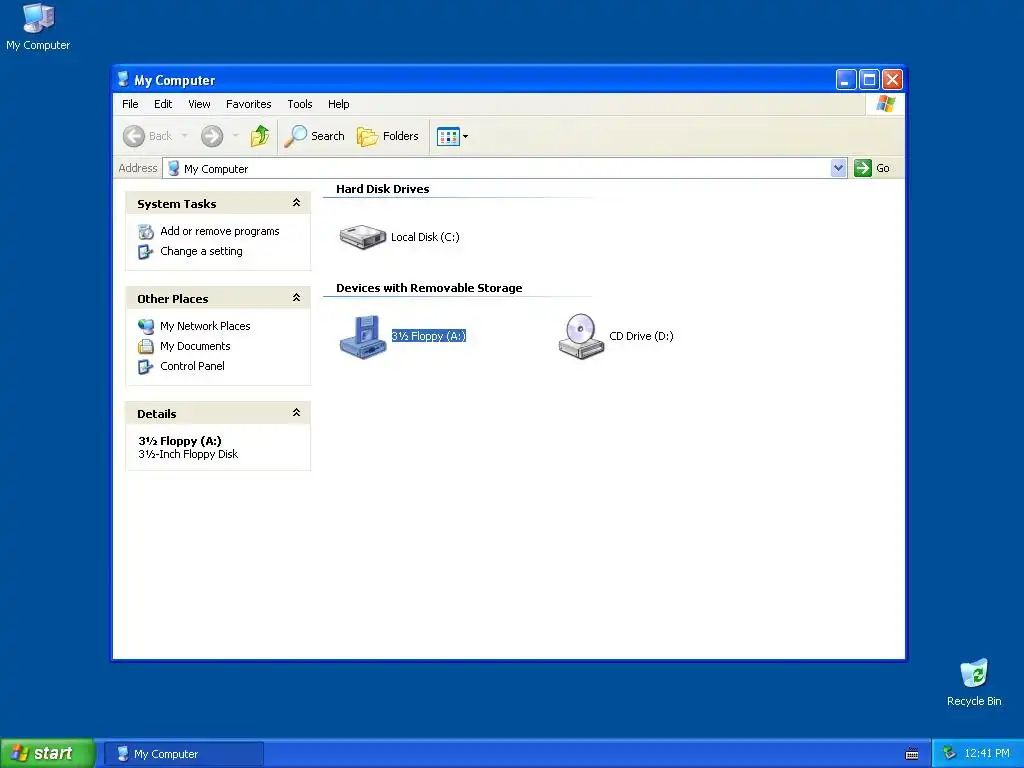1024x768 pixels.
Task: Toggle the Folders pane button
Action: pos(388,136)
